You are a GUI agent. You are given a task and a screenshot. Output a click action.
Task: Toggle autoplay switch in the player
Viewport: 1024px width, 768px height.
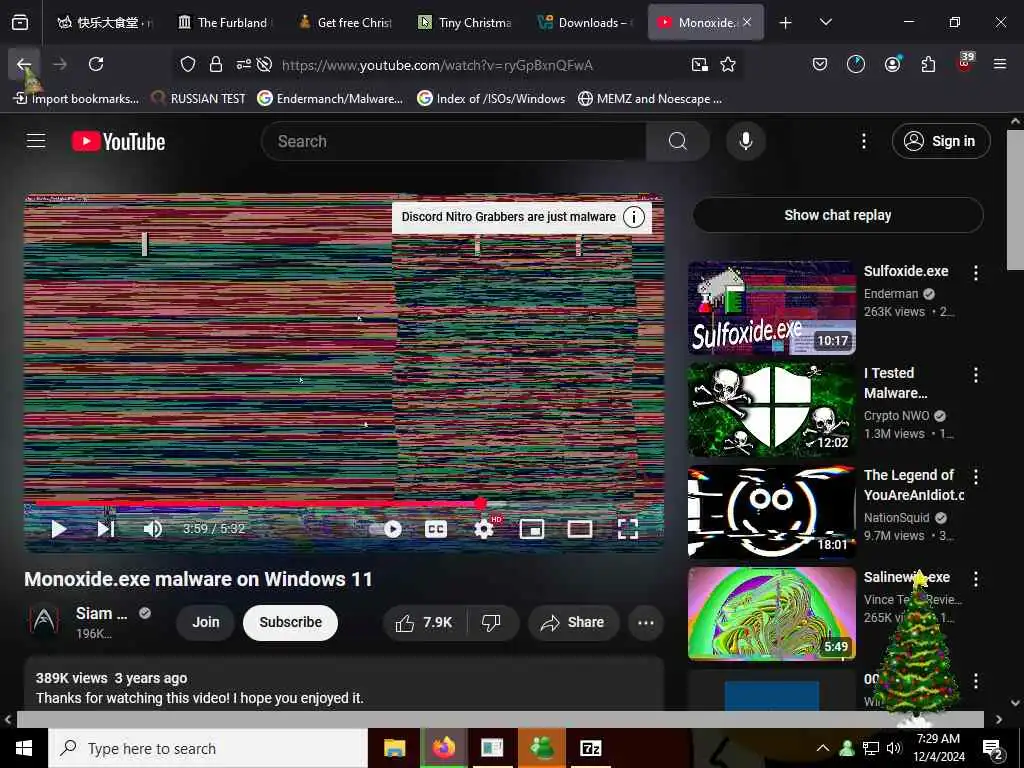click(x=386, y=529)
